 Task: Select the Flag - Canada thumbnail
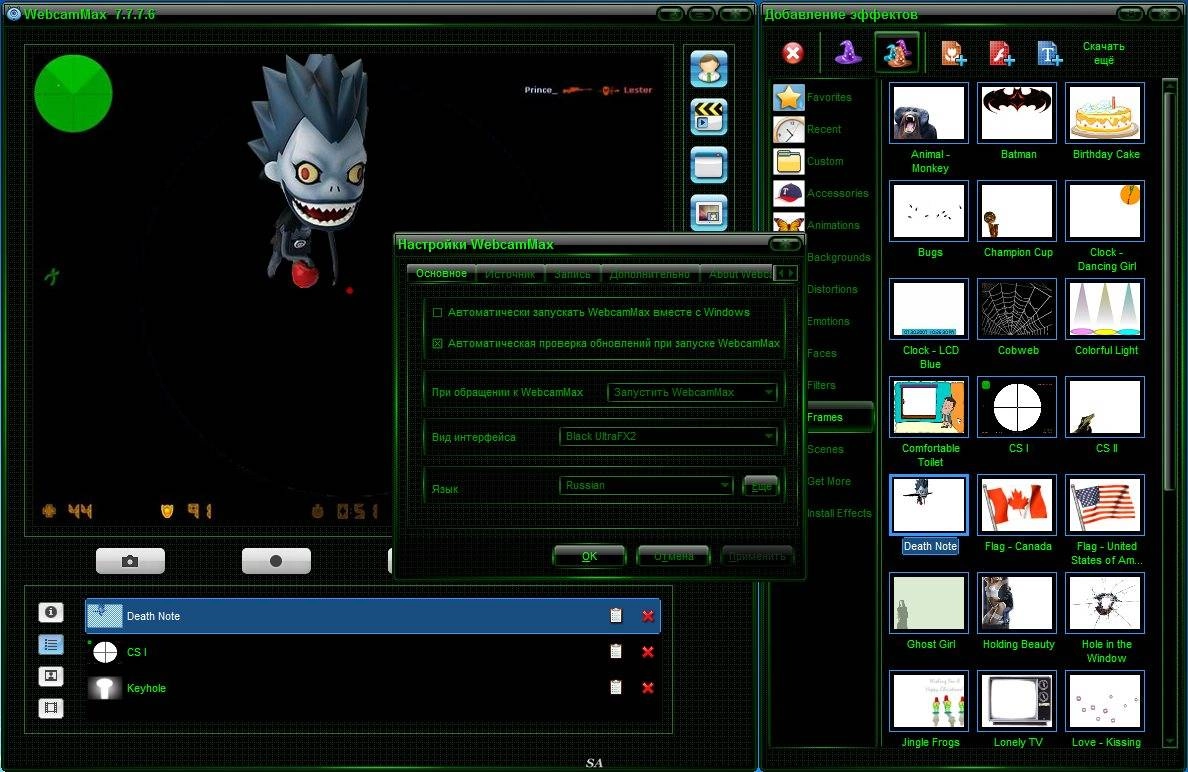click(1017, 505)
